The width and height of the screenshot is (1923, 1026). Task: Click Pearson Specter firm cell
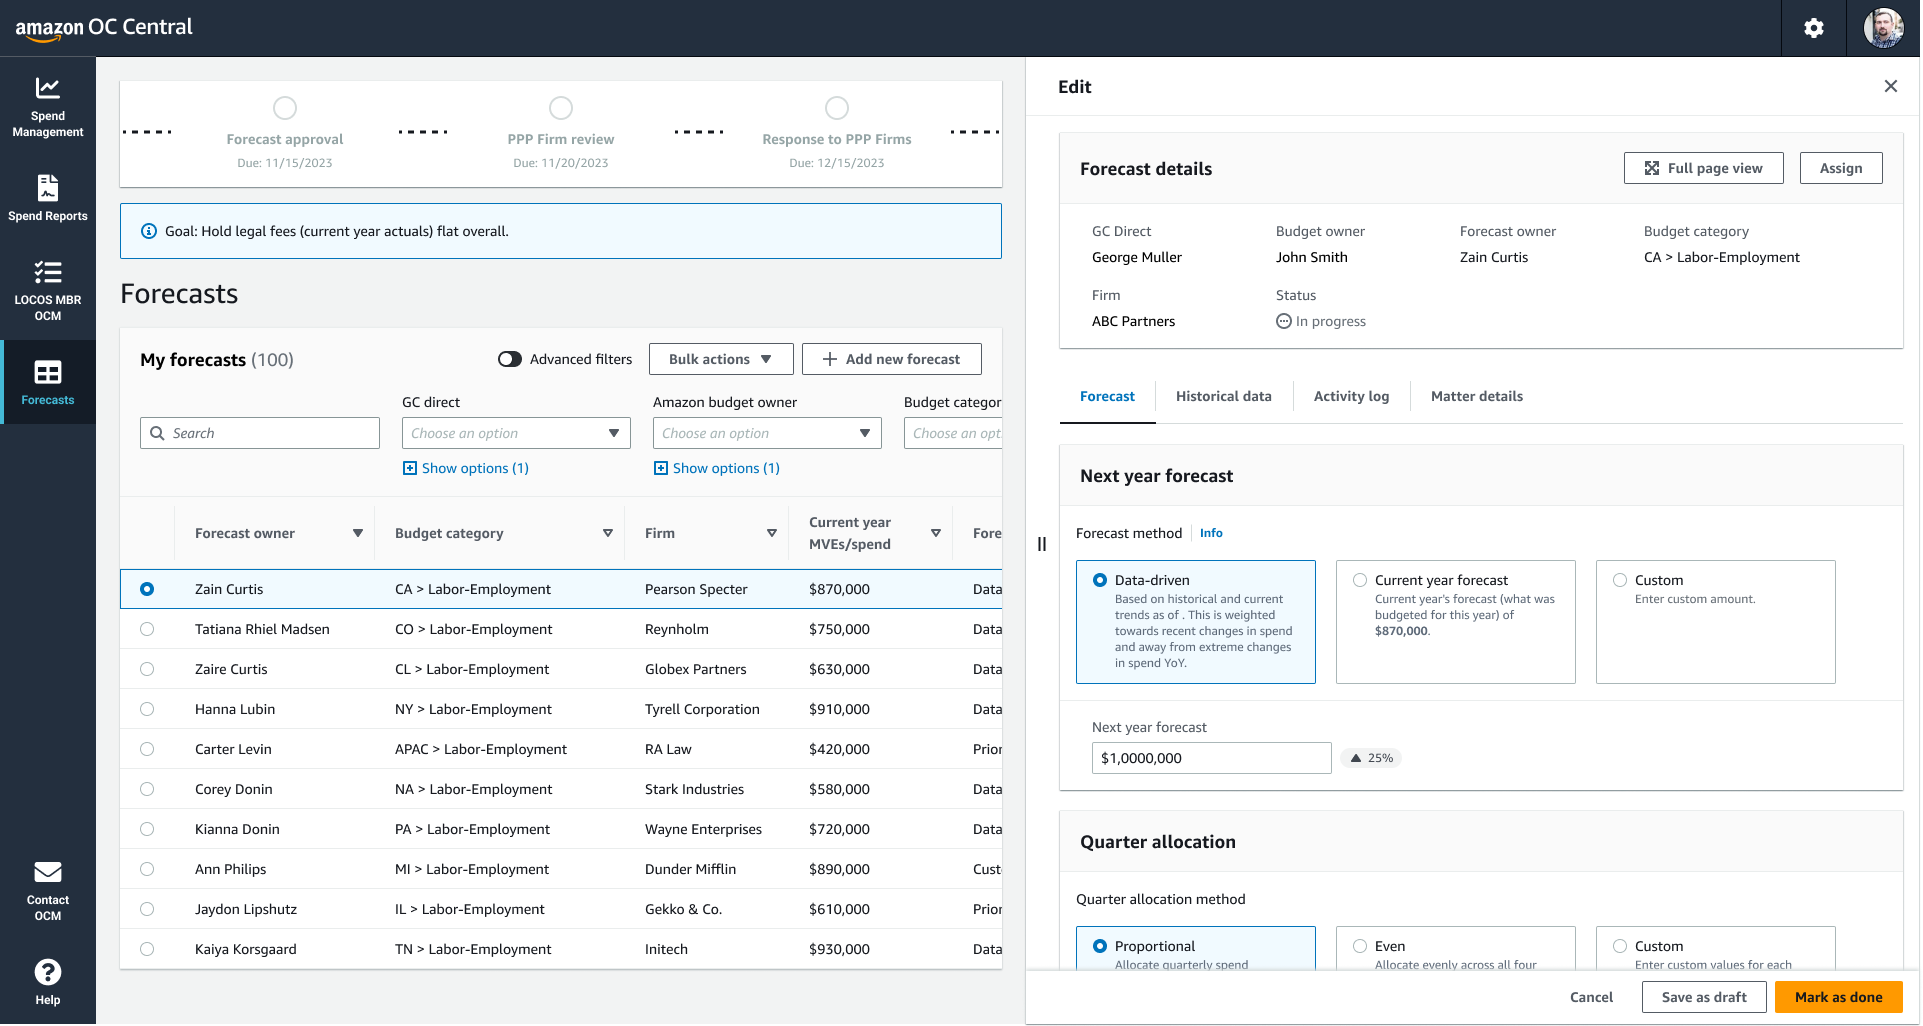coord(696,589)
